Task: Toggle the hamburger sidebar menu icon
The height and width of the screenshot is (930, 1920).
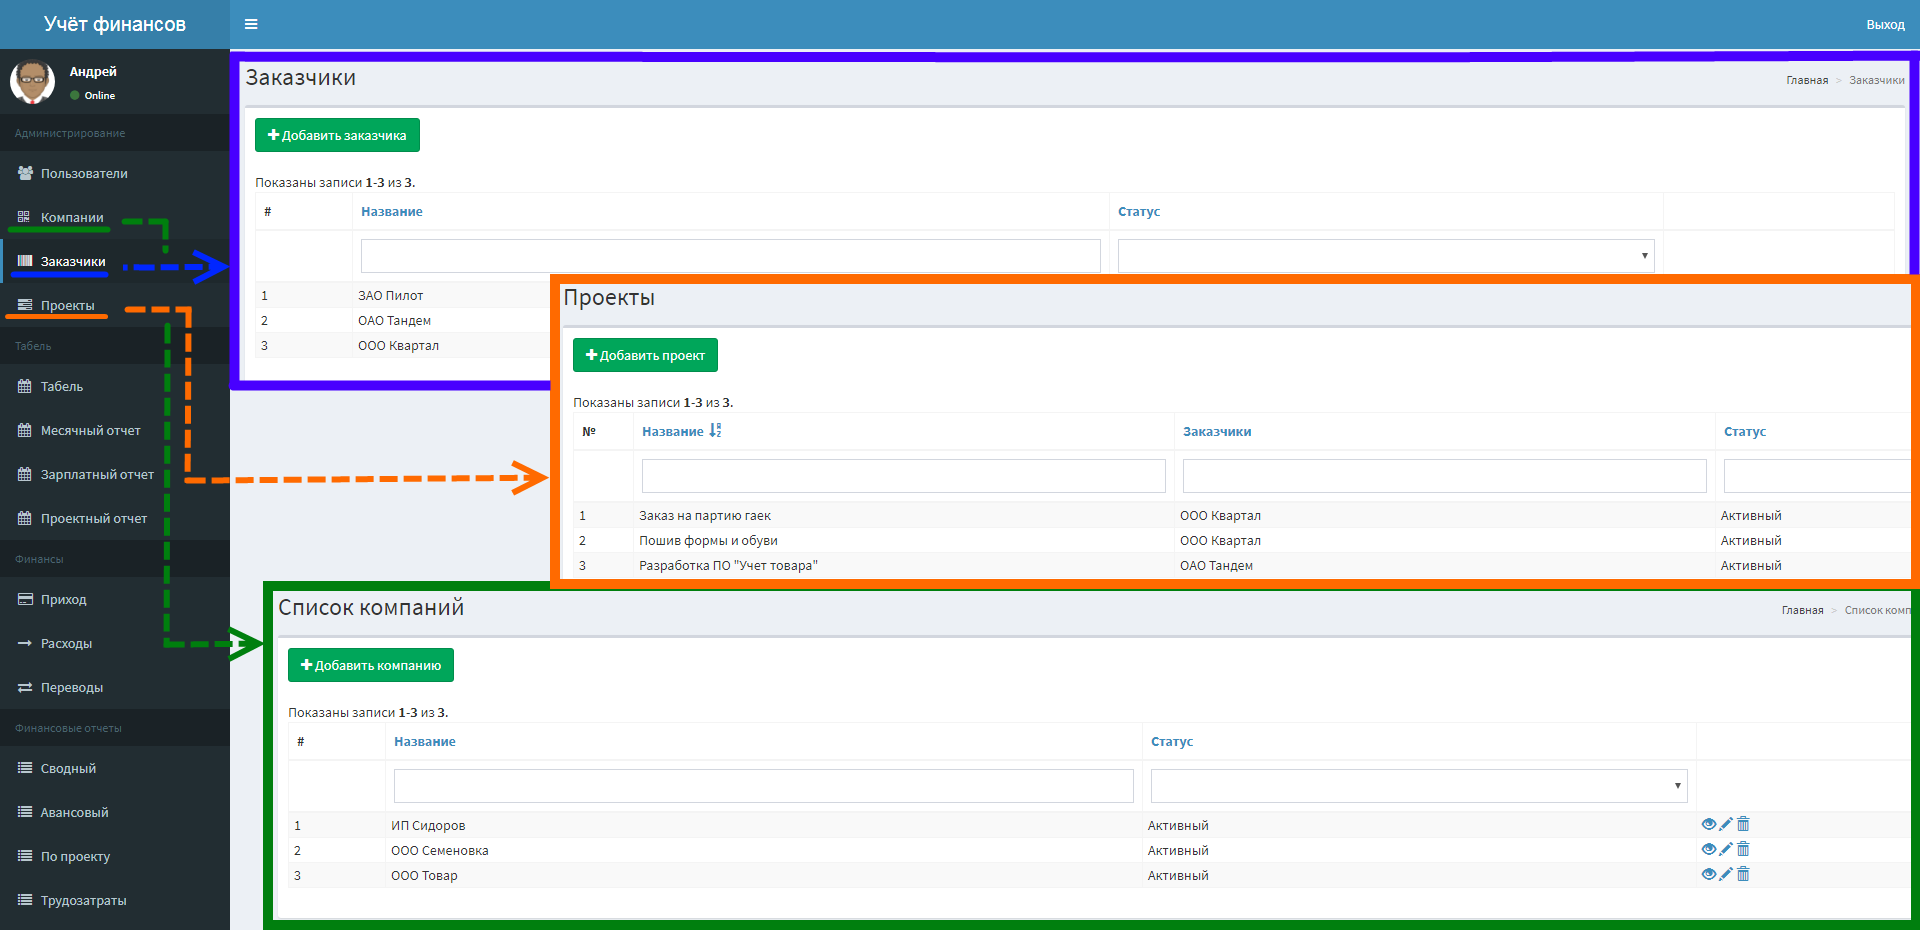Action: coord(251,24)
